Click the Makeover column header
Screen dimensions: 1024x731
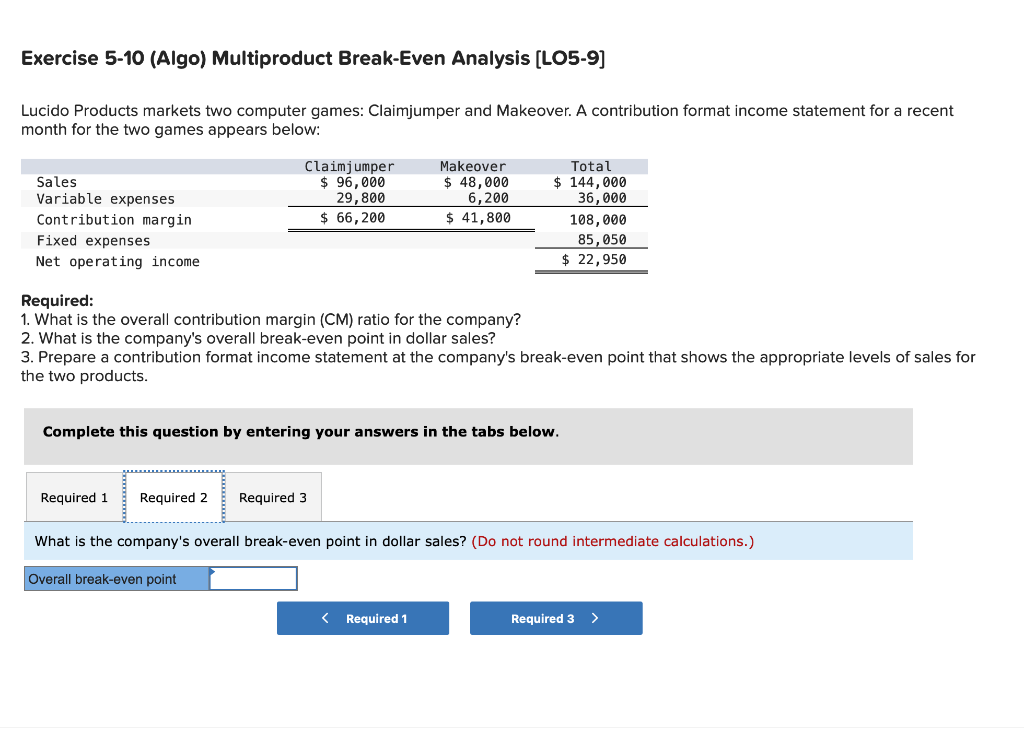[473, 165]
